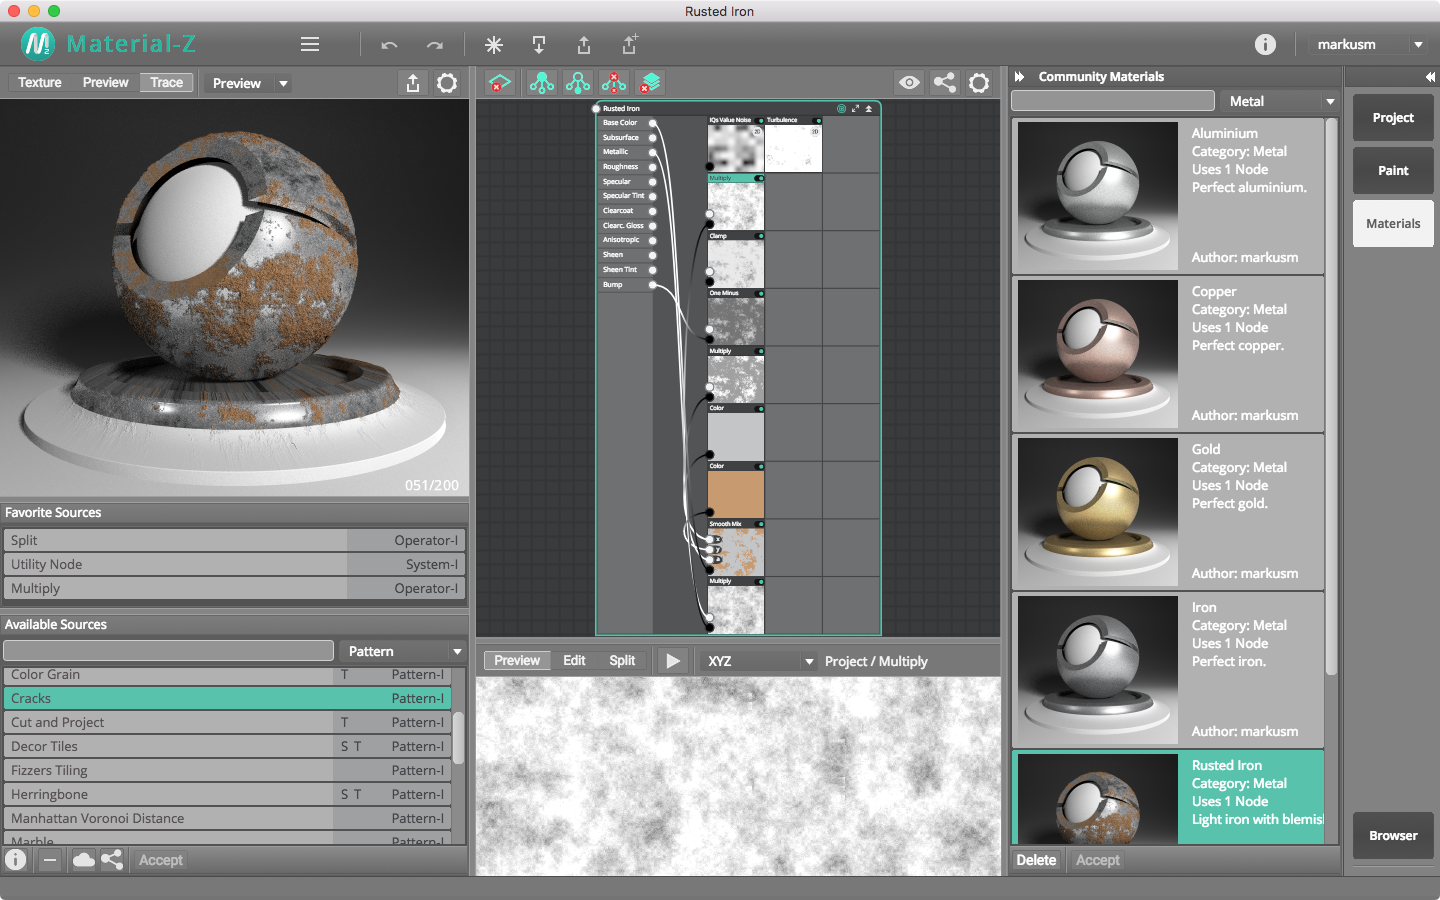Open info panel via the bottom-left info icon

15,860
